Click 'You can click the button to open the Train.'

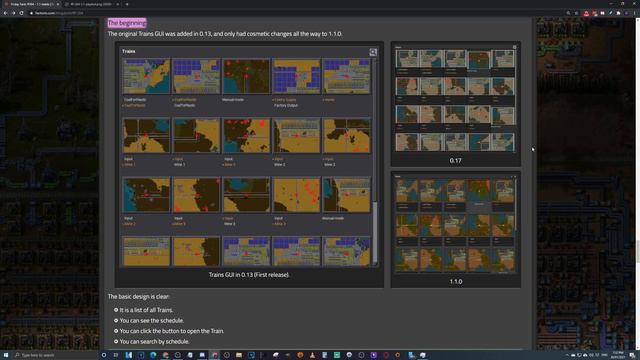(172, 331)
